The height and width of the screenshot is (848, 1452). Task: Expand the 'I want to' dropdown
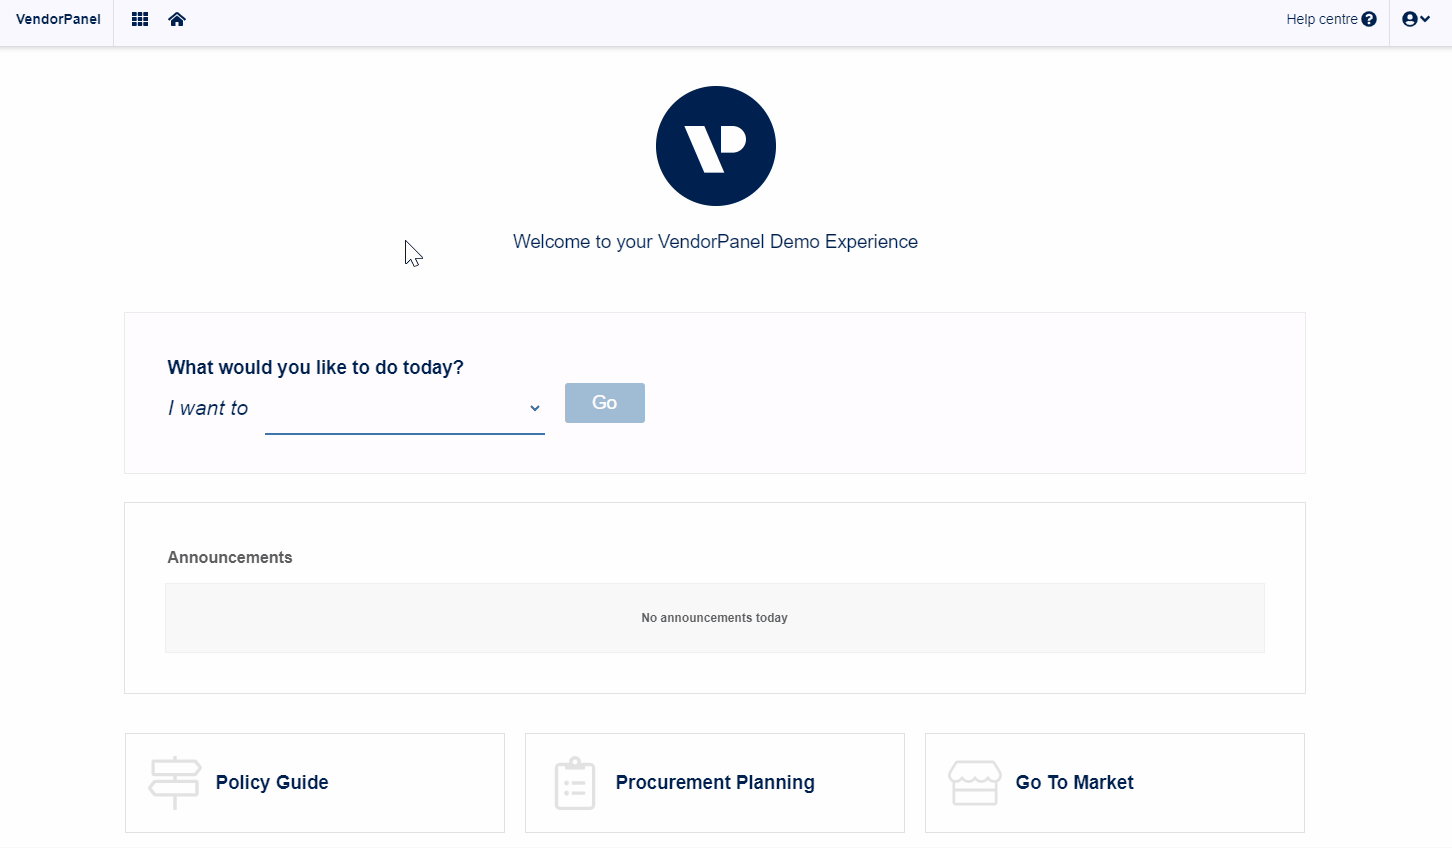point(405,409)
